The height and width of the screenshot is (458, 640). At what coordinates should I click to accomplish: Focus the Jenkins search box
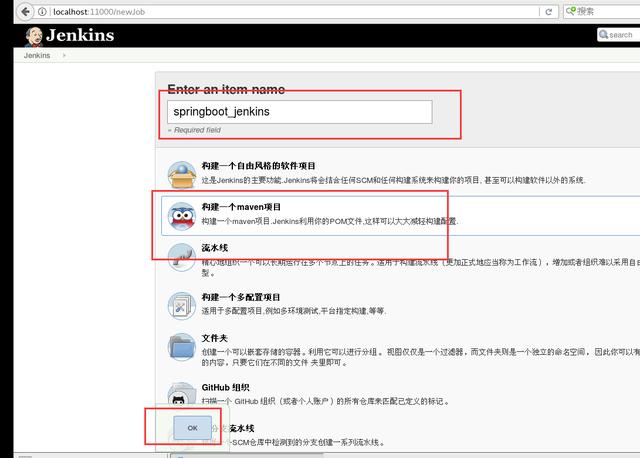click(618, 35)
